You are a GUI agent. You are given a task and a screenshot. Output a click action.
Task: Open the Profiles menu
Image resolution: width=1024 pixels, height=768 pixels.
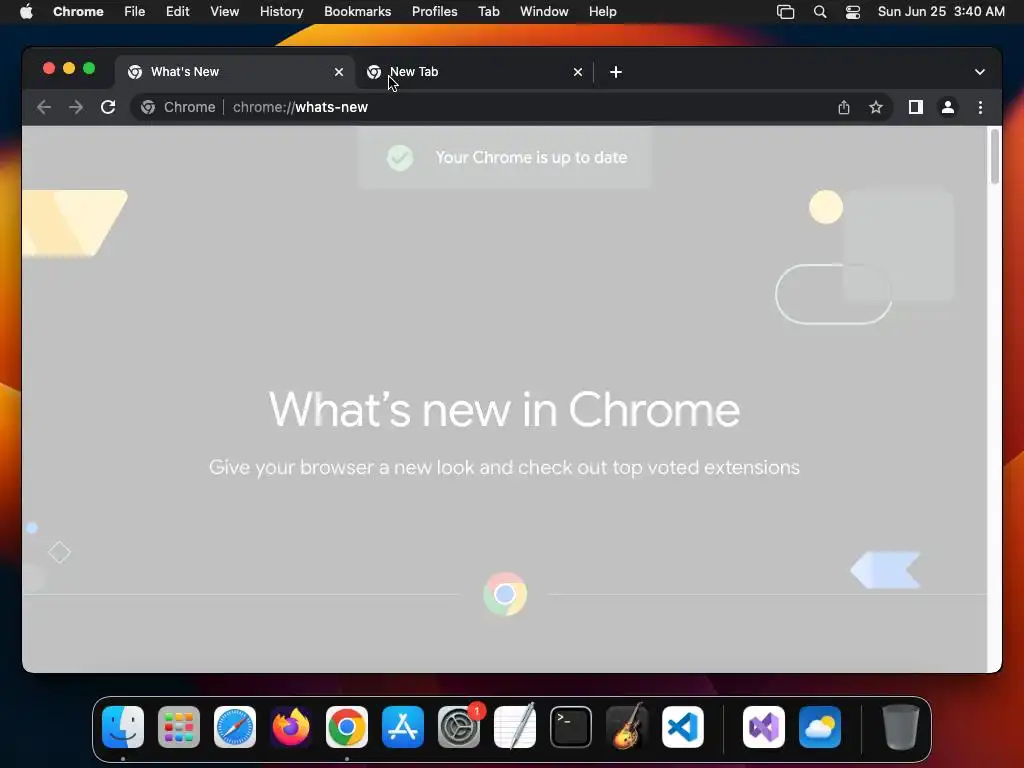click(434, 12)
